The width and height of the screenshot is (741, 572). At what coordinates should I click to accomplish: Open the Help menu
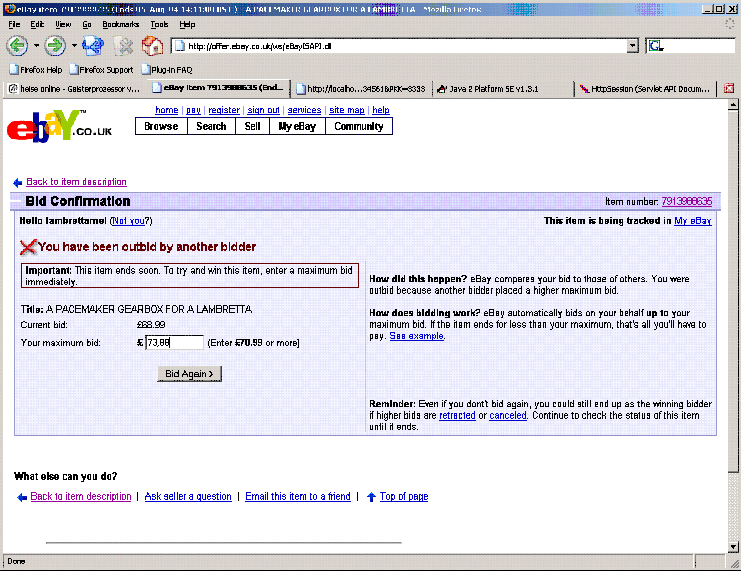point(187,25)
